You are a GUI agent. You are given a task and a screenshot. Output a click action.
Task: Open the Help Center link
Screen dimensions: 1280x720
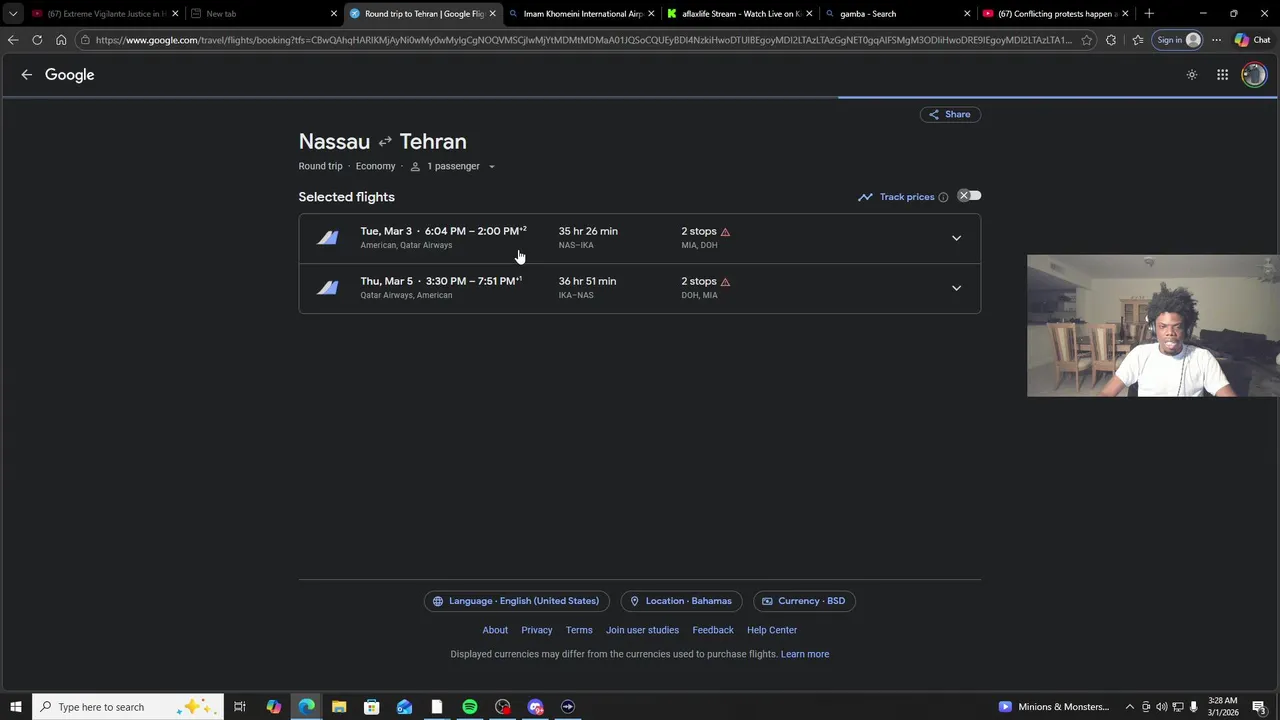click(772, 630)
